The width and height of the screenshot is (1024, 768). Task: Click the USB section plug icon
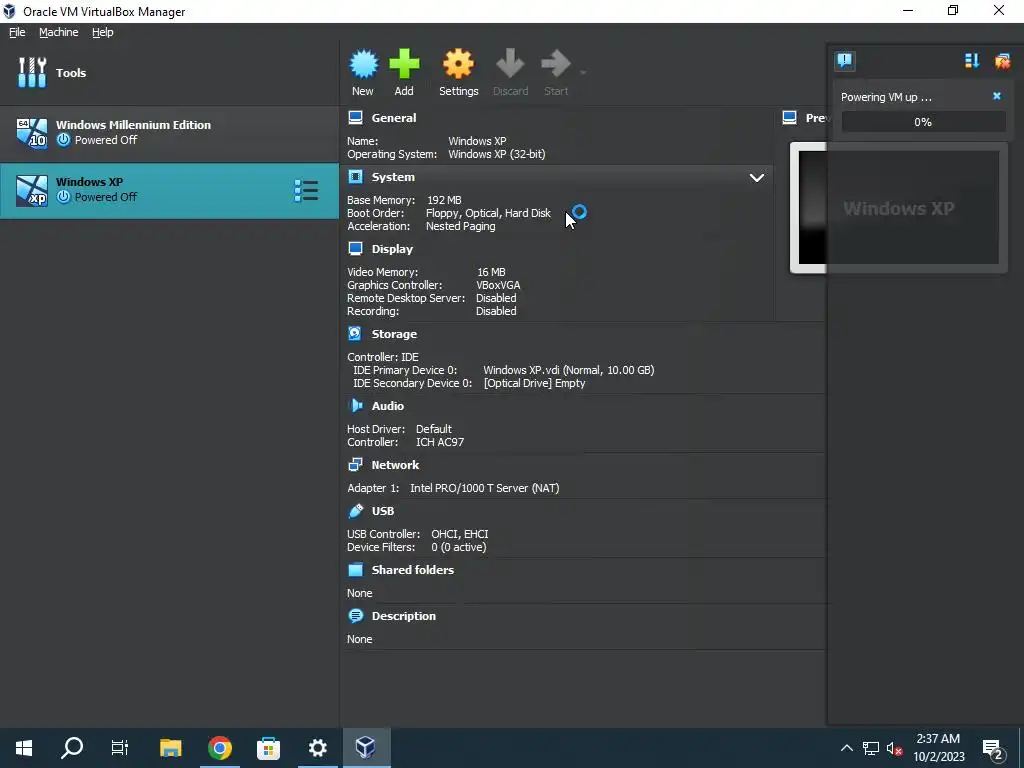[x=355, y=511]
